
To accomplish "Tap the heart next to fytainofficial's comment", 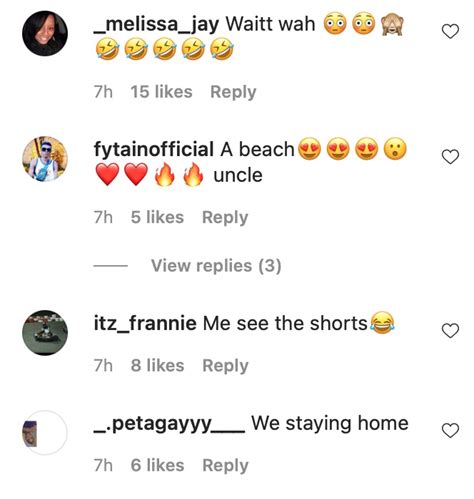I will pyautogui.click(x=450, y=157).
